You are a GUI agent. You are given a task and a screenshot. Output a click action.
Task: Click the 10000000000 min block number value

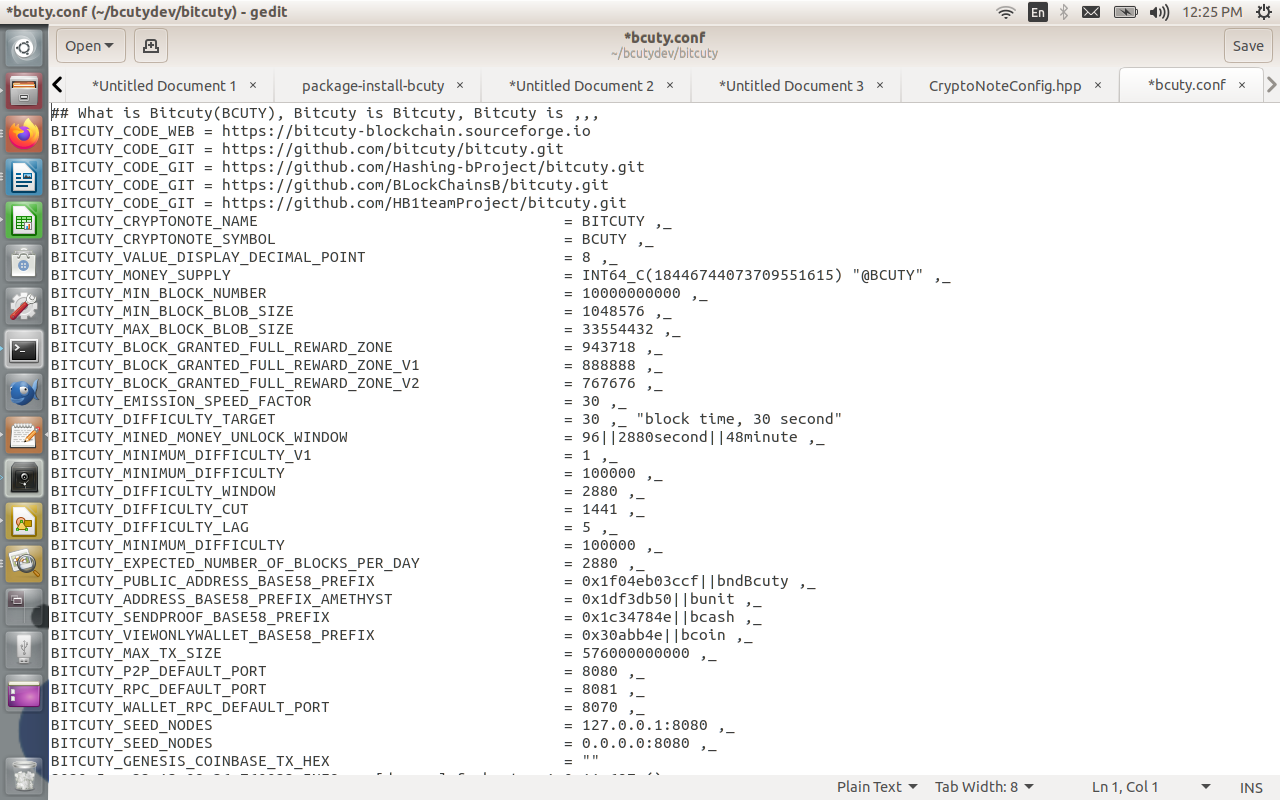631,293
